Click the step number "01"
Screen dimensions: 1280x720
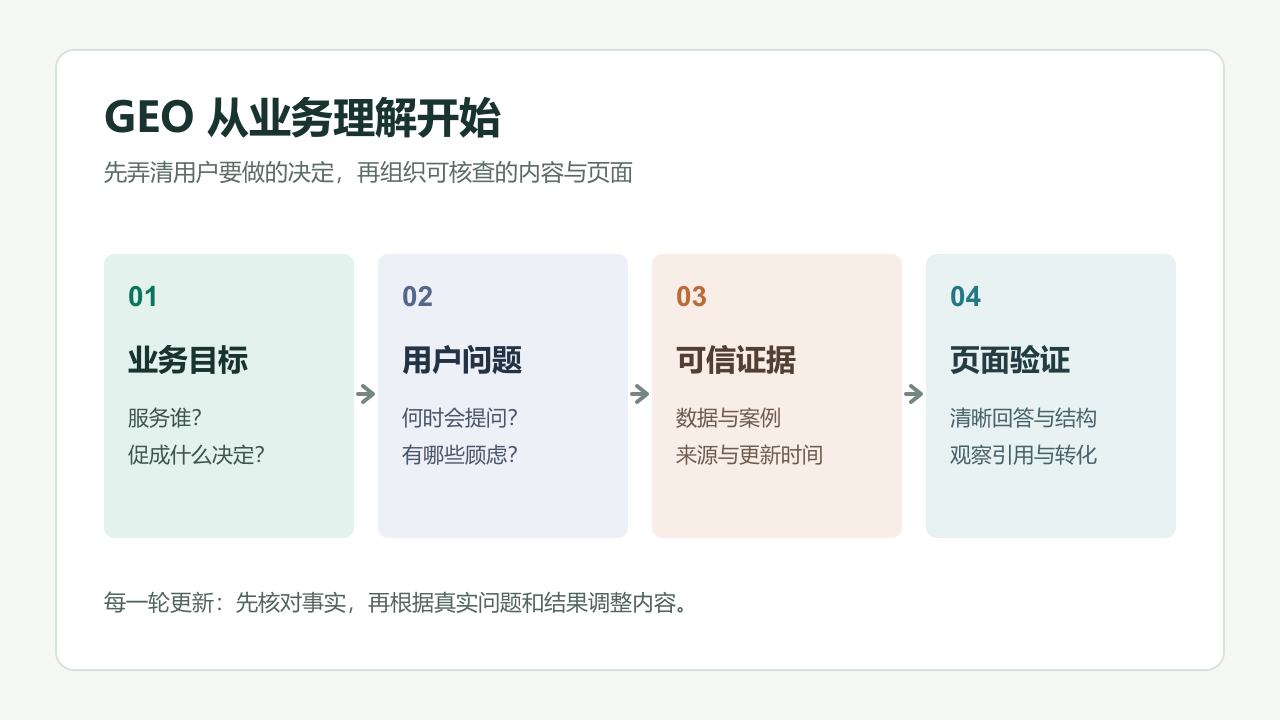coord(143,297)
